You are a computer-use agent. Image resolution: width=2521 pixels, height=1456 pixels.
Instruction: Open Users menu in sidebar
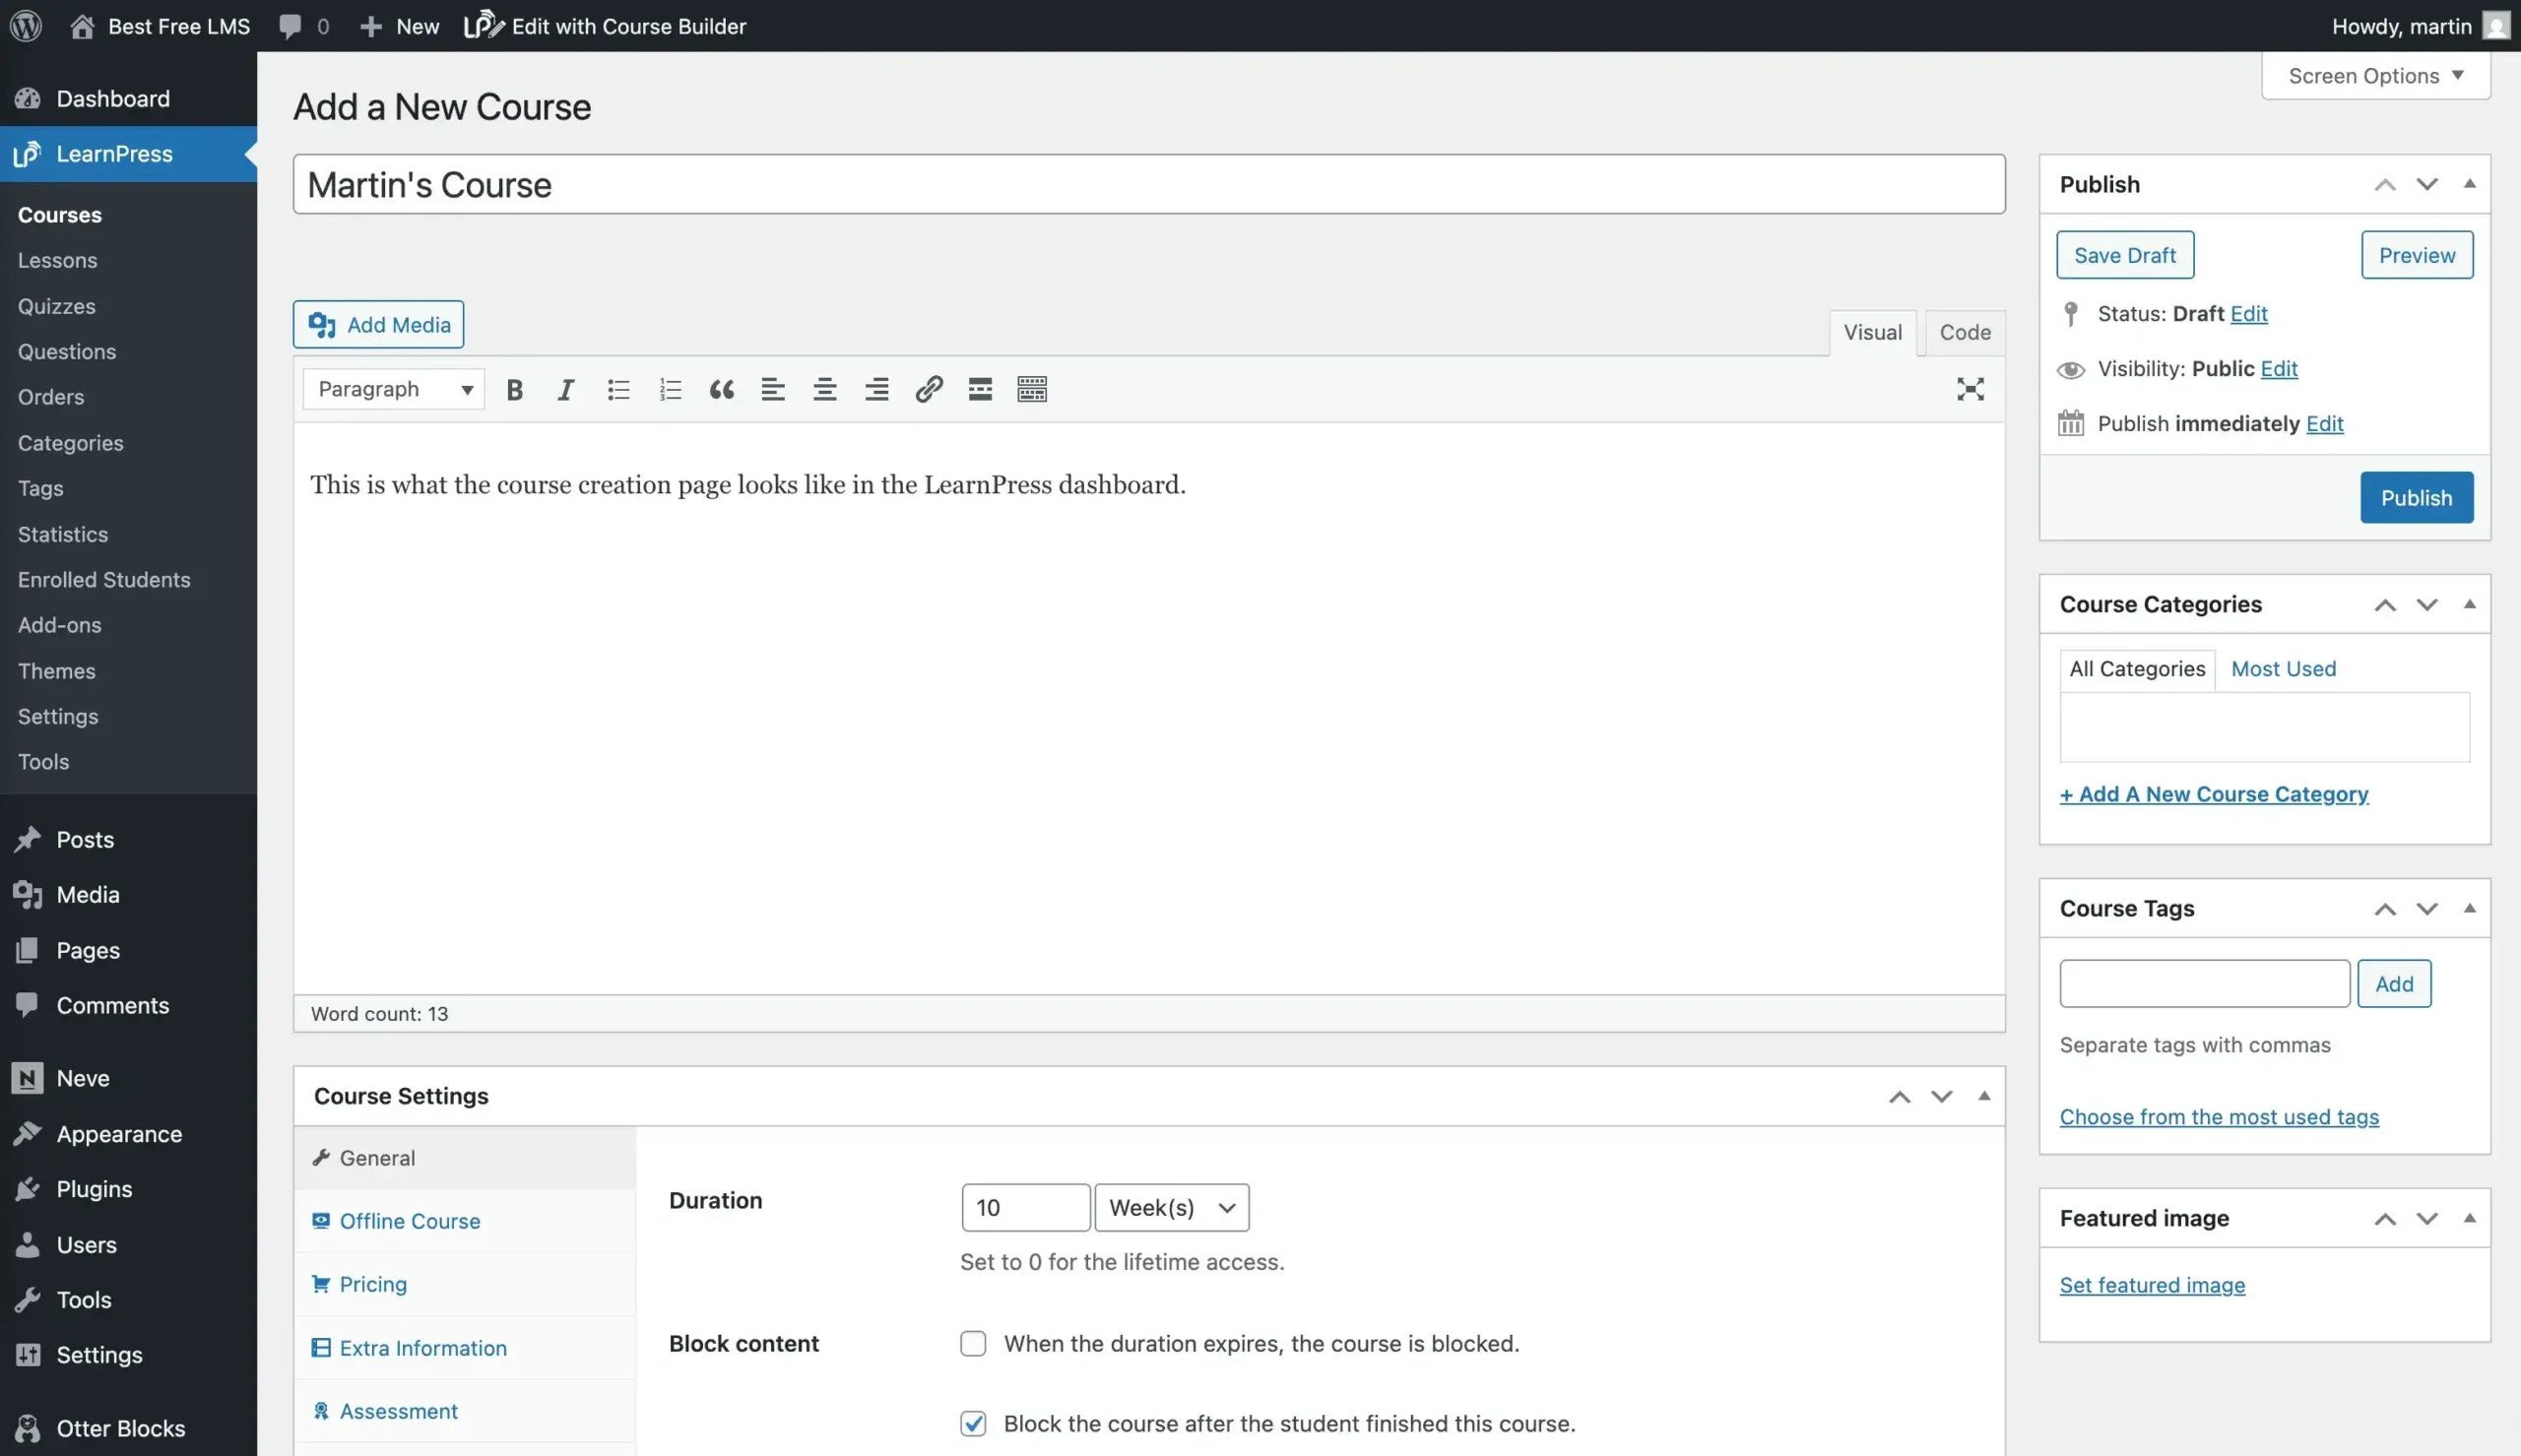(128, 1244)
